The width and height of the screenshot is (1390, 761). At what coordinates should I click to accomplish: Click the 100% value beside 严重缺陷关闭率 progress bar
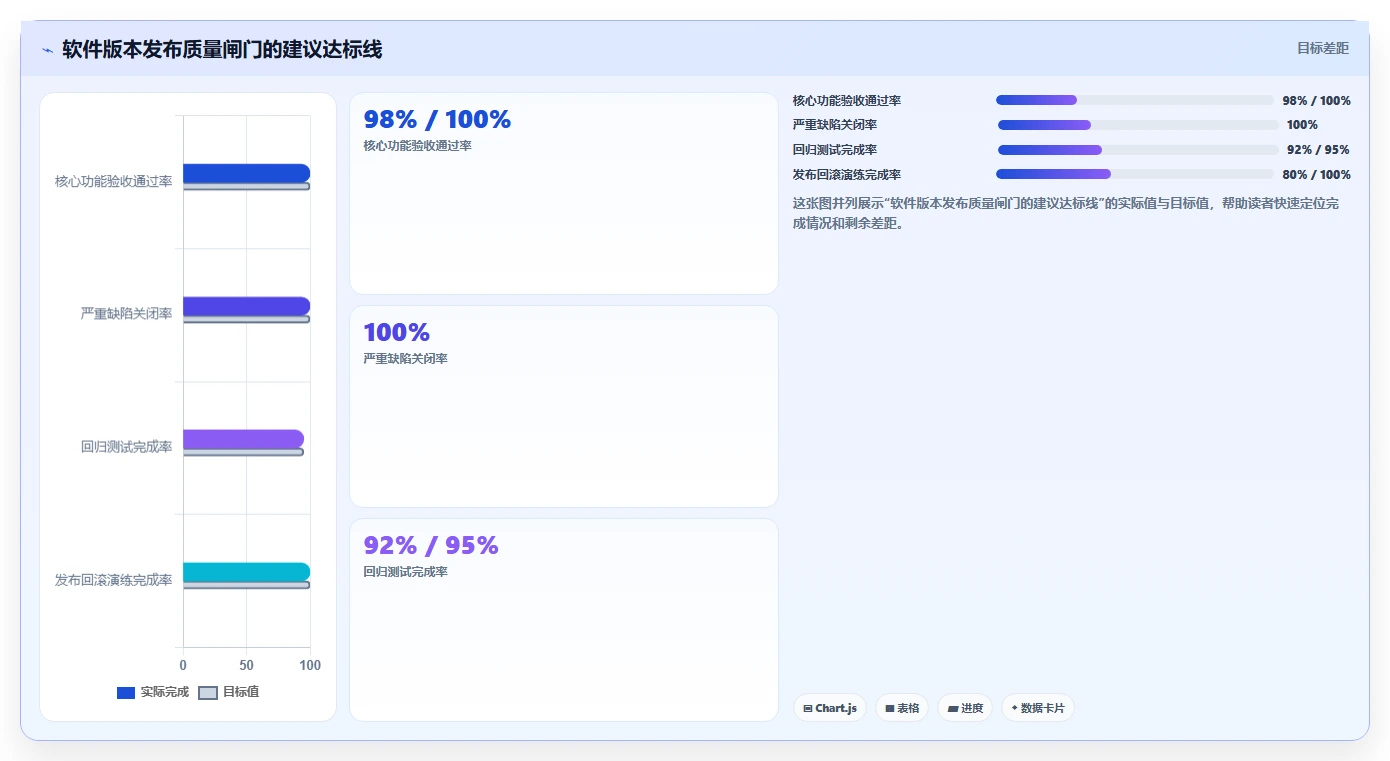tap(1302, 125)
